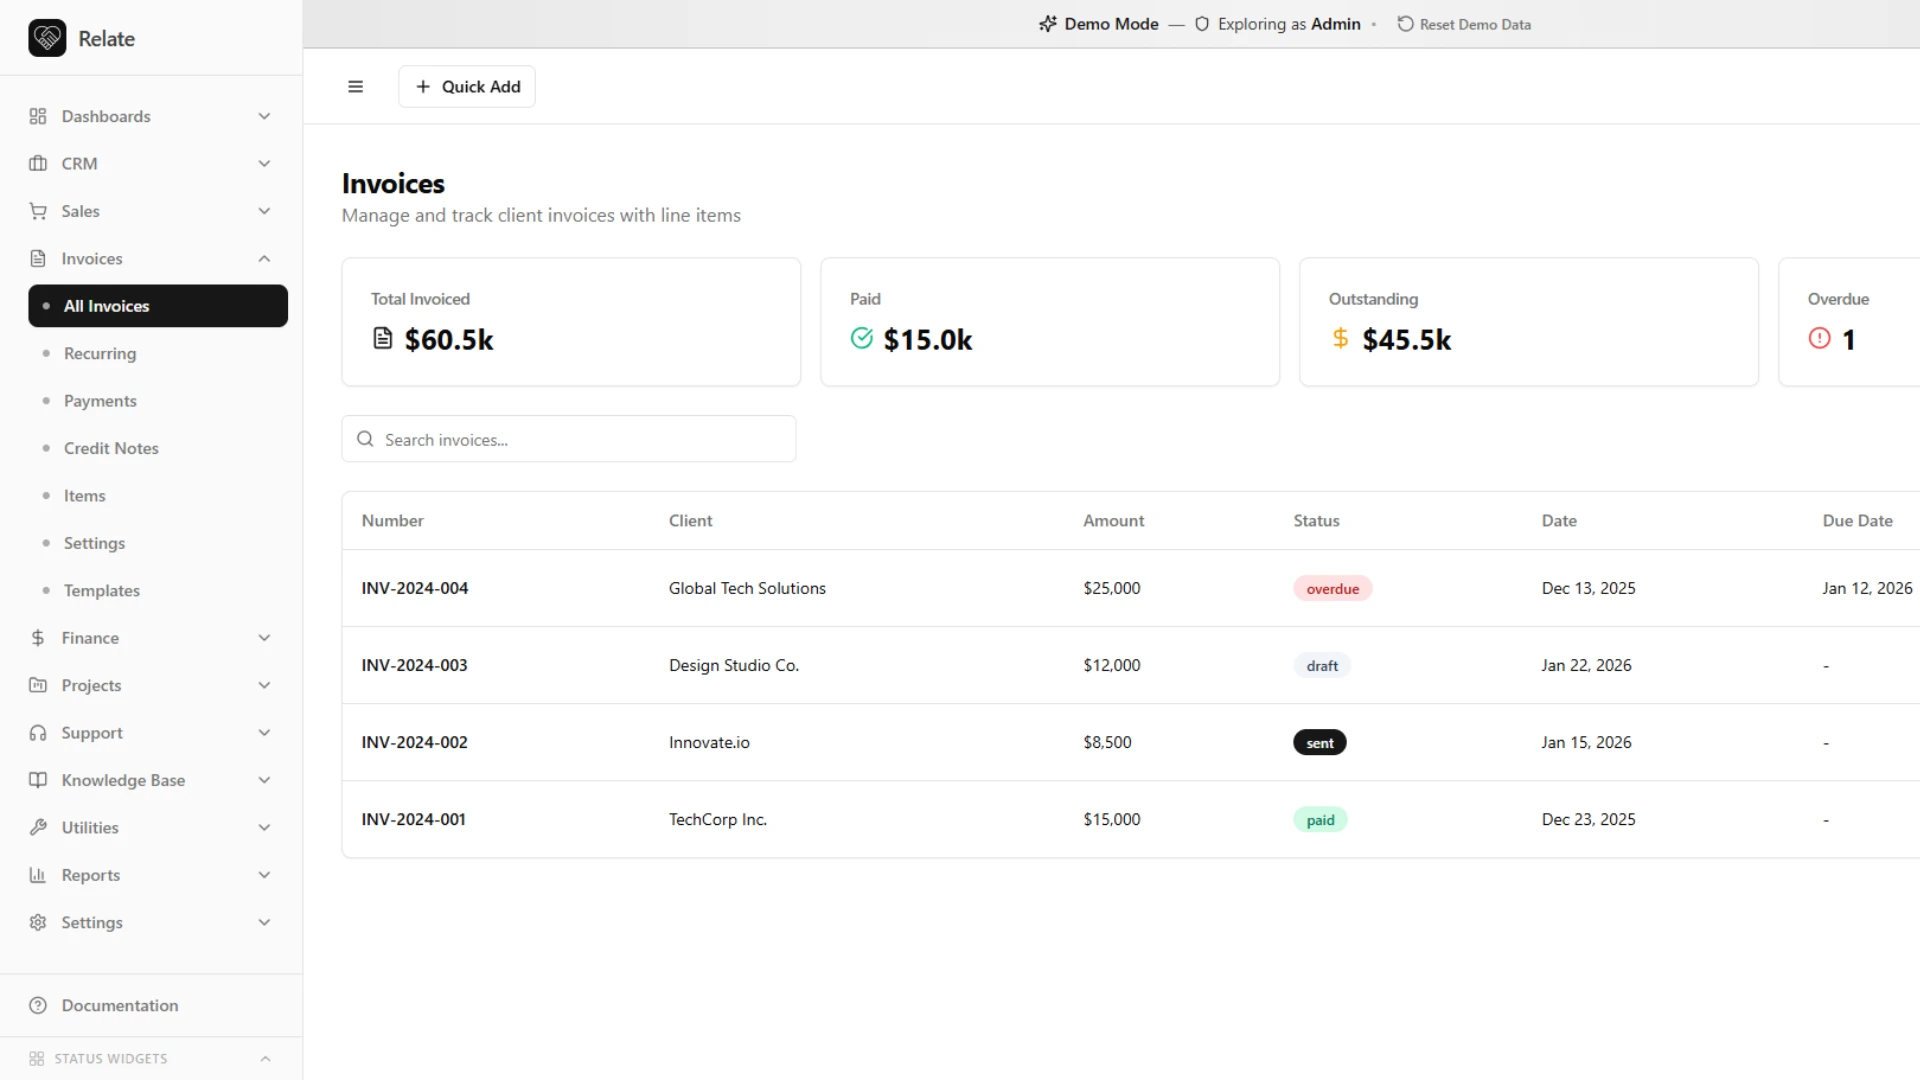The width and height of the screenshot is (1920, 1080).
Task: Click the Invoices document icon in sidebar
Action: (38, 258)
